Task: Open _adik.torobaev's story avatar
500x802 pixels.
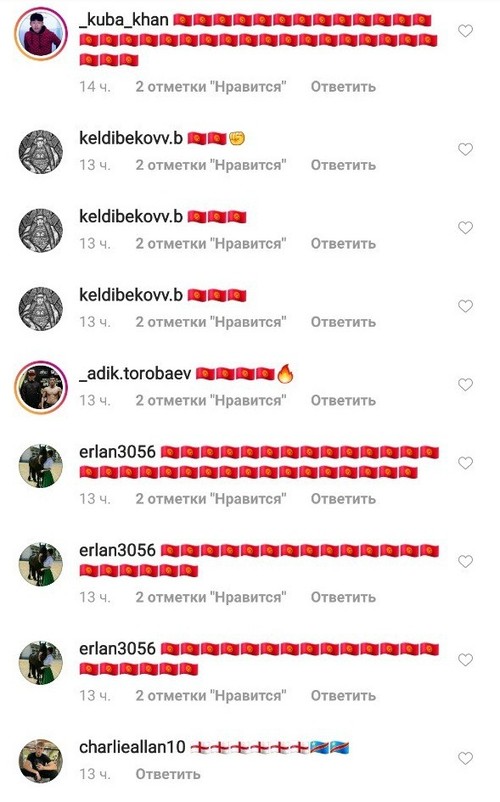Action: 40,388
